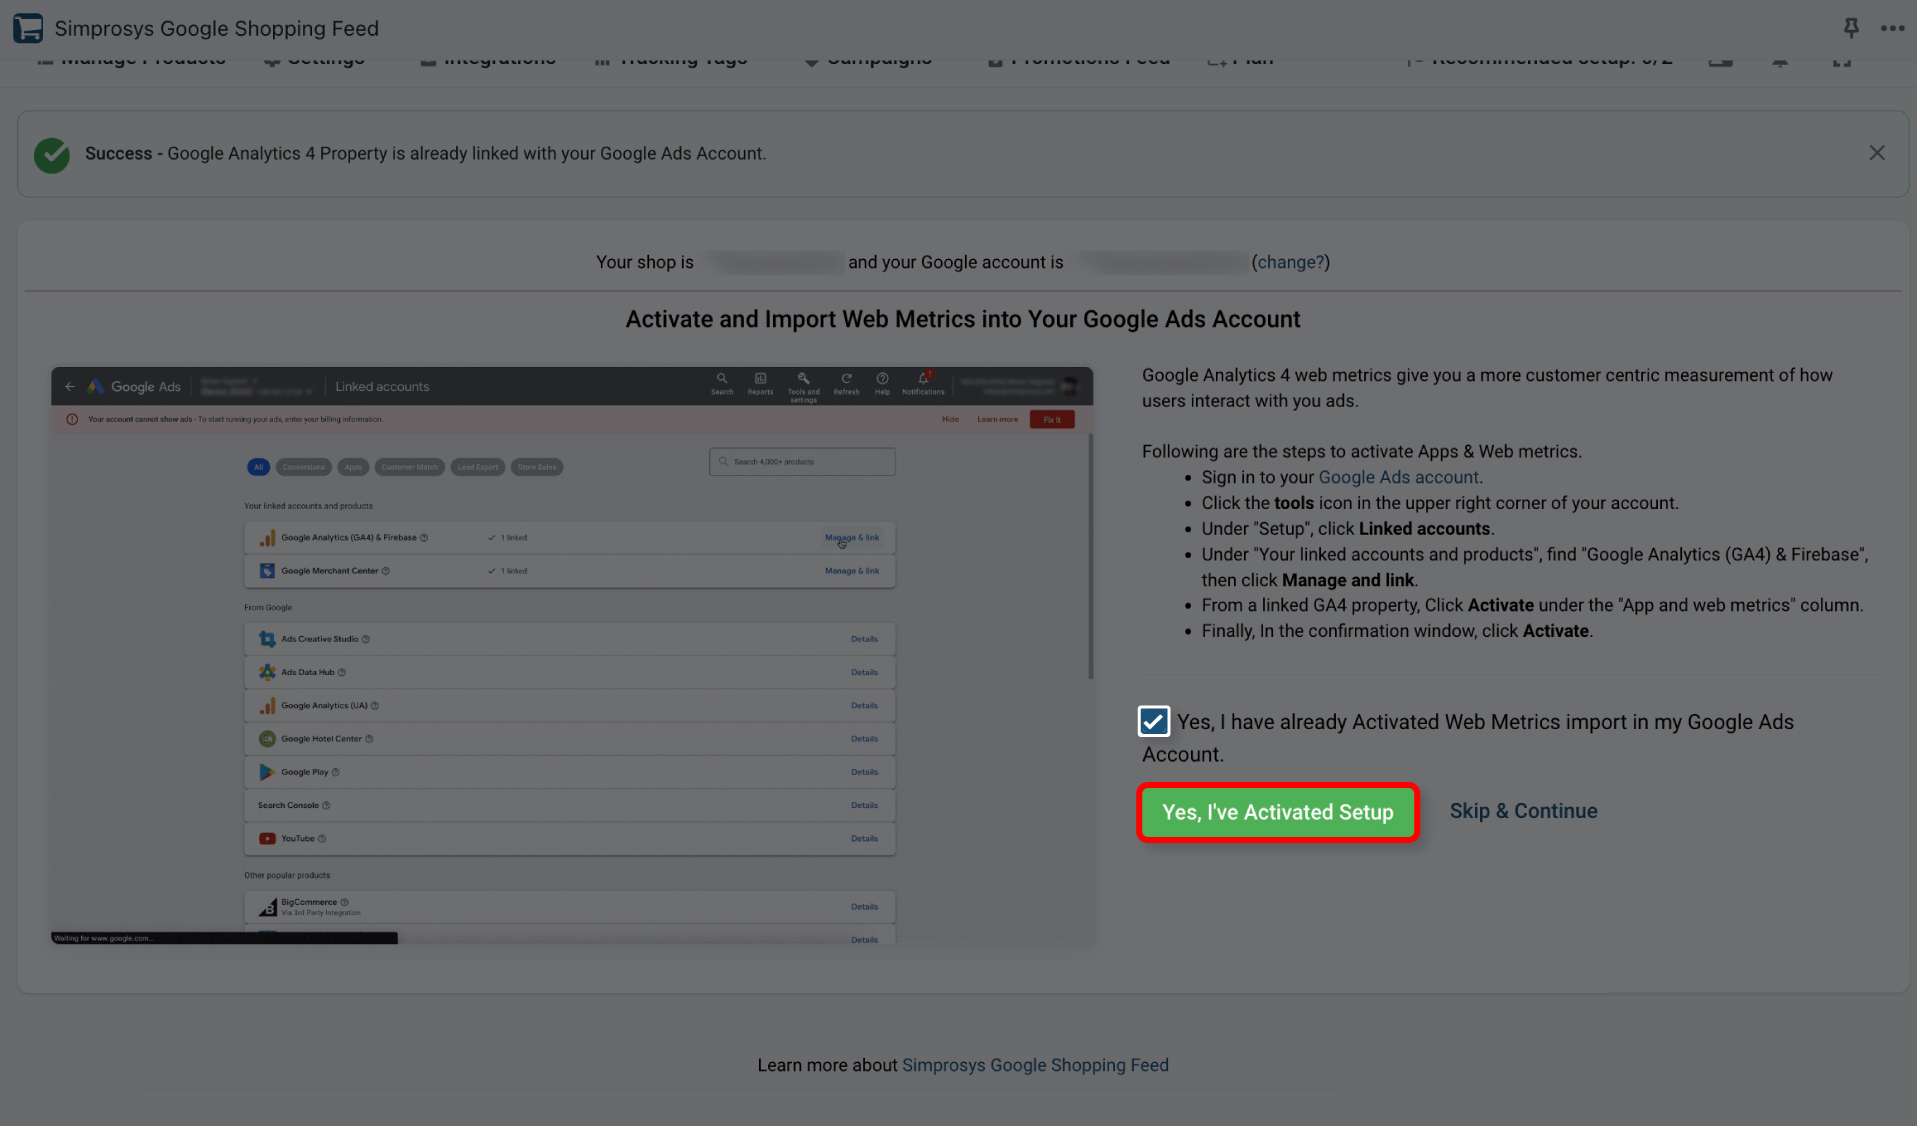Select the Activate and Import Web Metrics heading
The height and width of the screenshot is (1126, 1917).
pos(962,319)
